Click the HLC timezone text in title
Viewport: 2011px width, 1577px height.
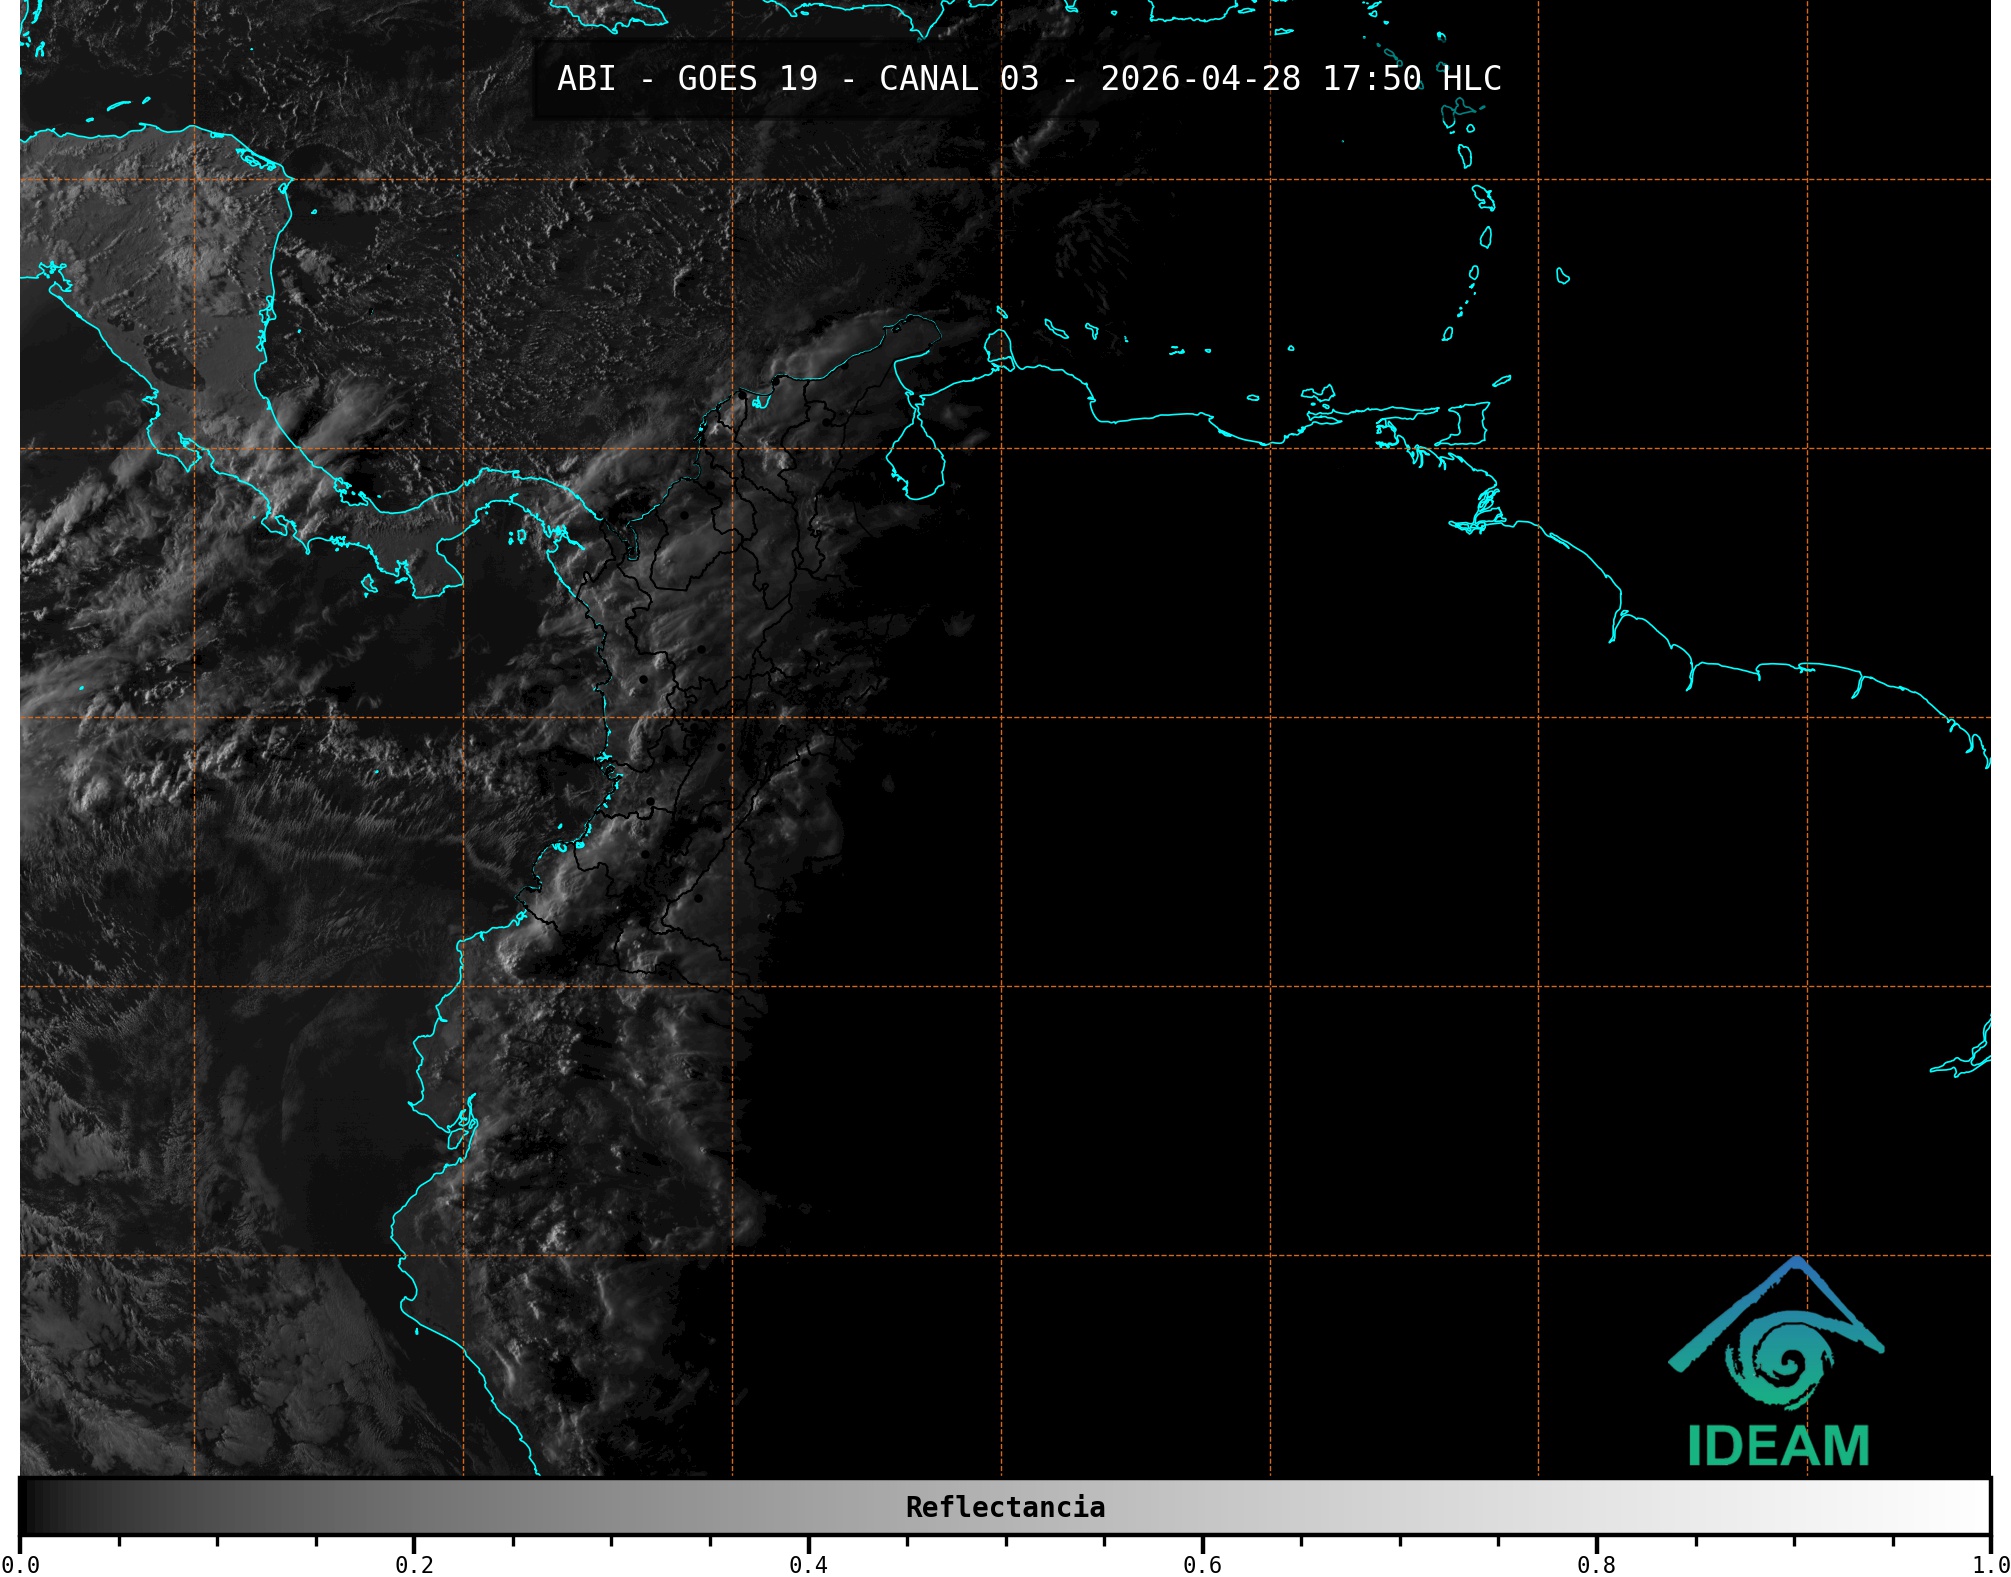tap(1471, 79)
